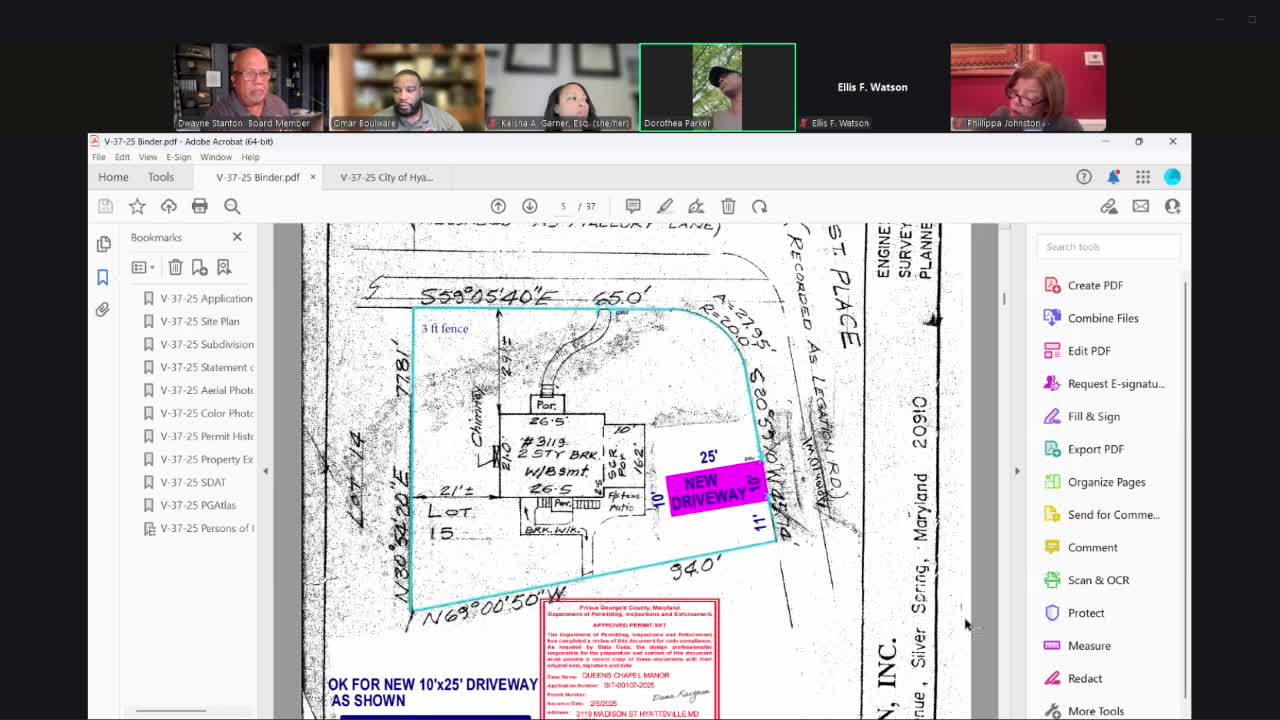Close the Bookmarks panel
The width and height of the screenshot is (1280, 720).
tap(237, 237)
